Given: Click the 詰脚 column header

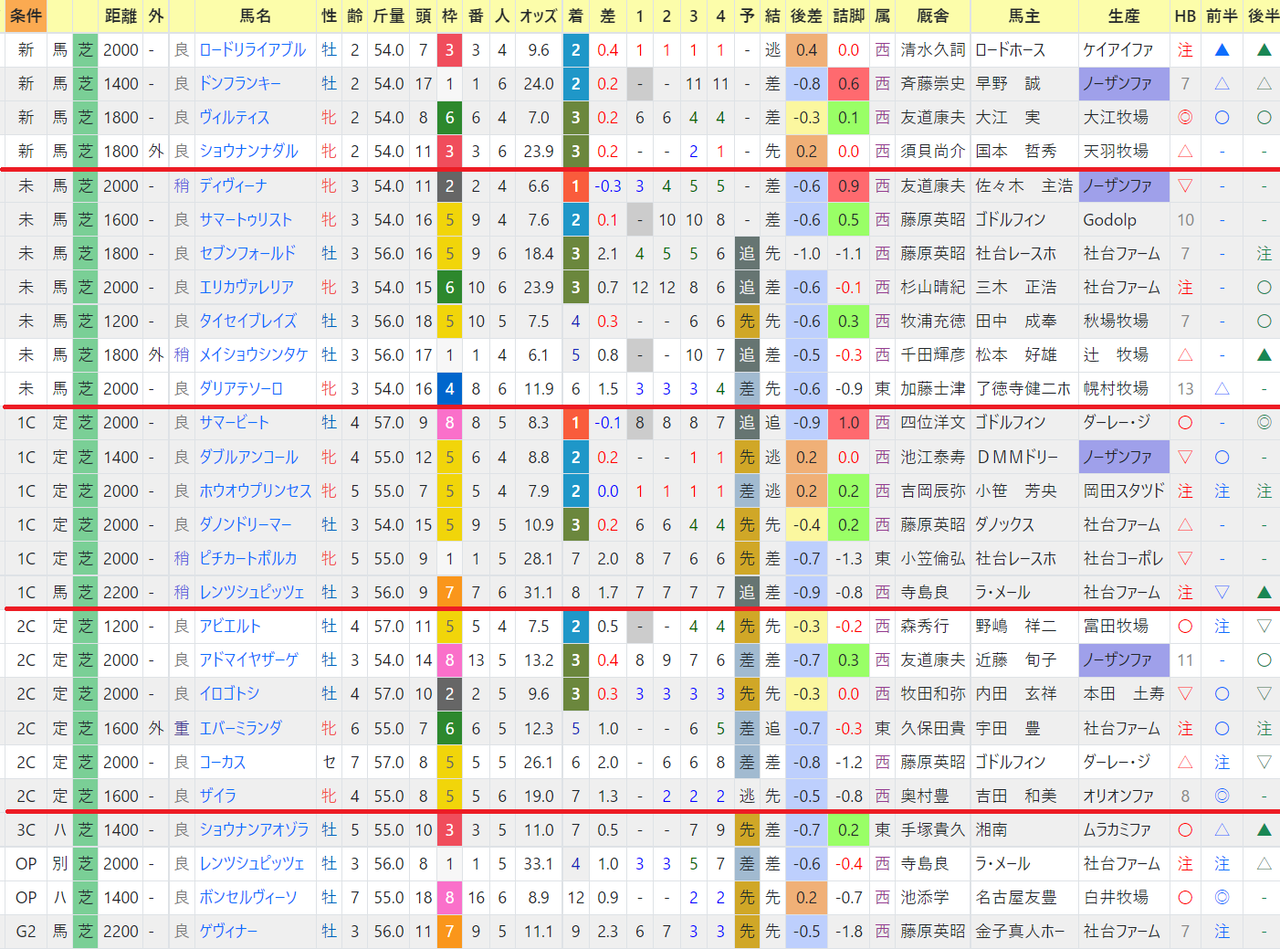Looking at the screenshot, I should (848, 16).
